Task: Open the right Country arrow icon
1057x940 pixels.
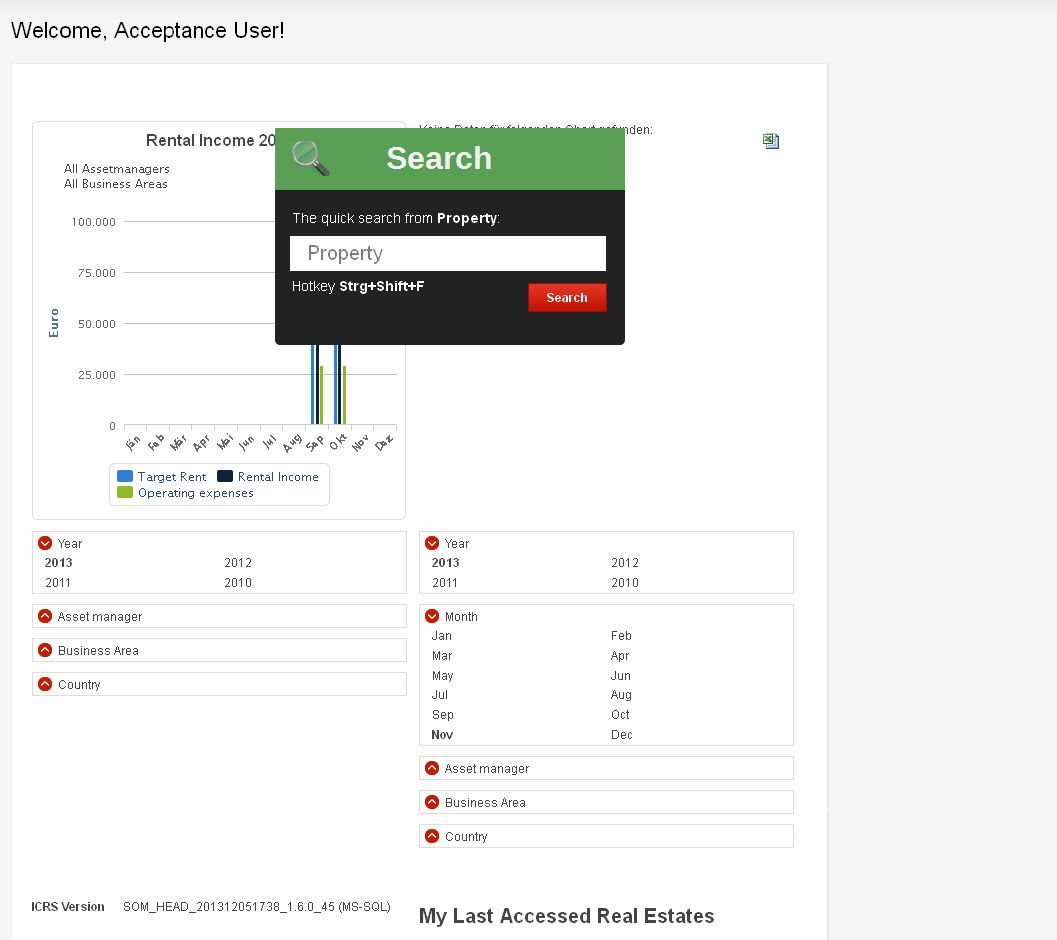Action: (432, 836)
